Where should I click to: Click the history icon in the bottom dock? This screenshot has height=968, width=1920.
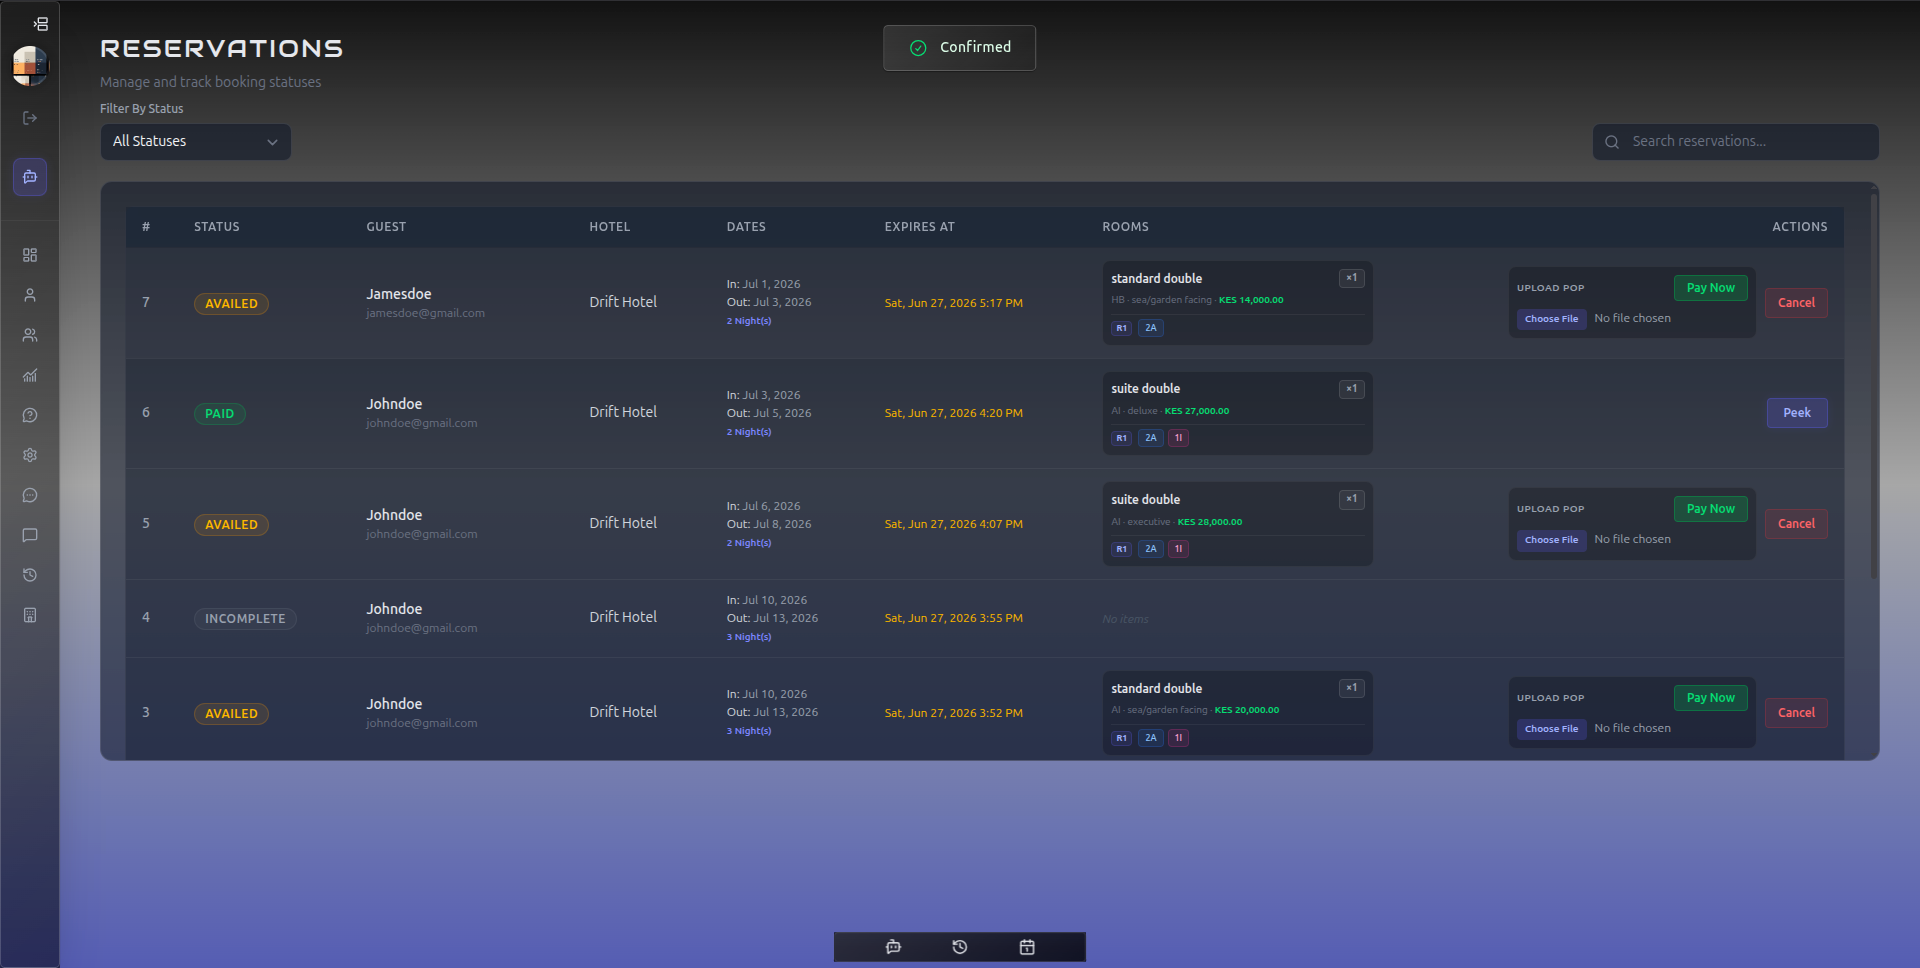coord(960,947)
